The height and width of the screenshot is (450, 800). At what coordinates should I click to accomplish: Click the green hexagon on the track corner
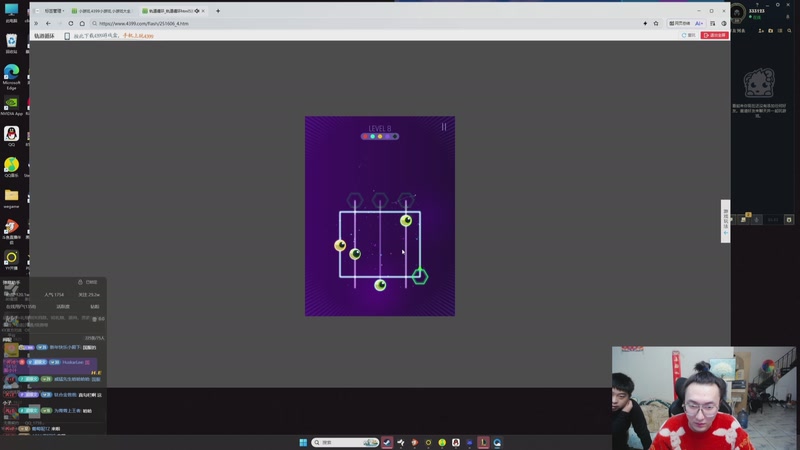(x=419, y=277)
